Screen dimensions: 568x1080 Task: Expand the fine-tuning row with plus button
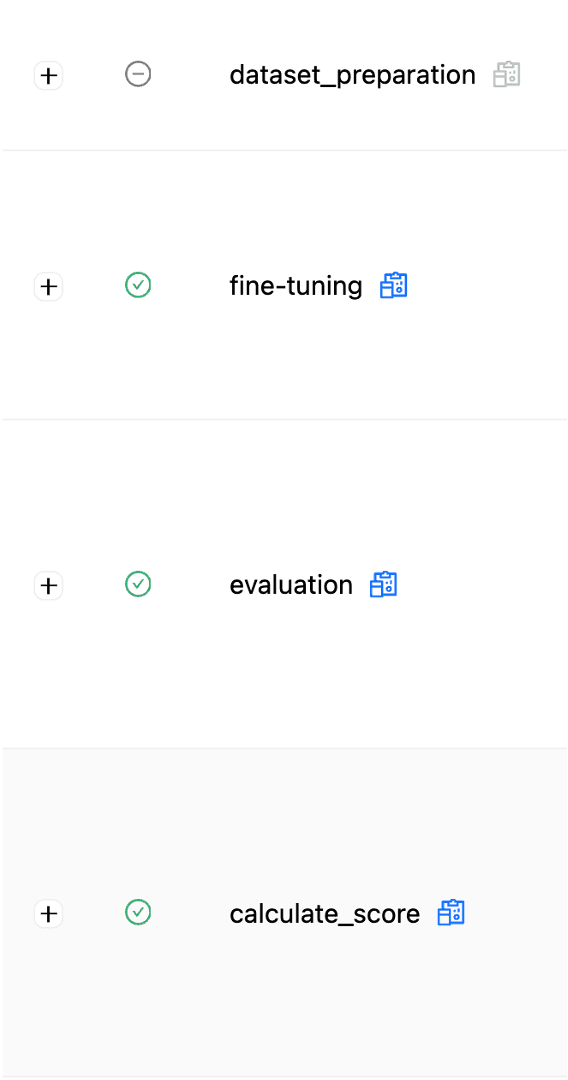coord(48,286)
